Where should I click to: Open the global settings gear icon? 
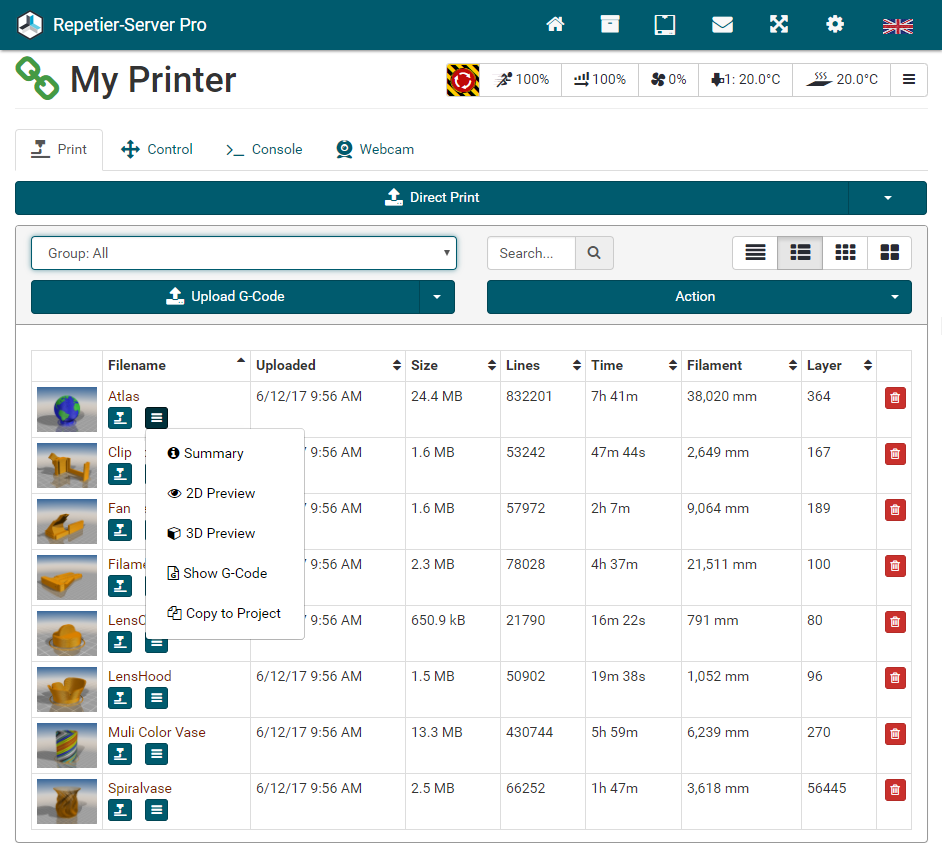click(834, 25)
